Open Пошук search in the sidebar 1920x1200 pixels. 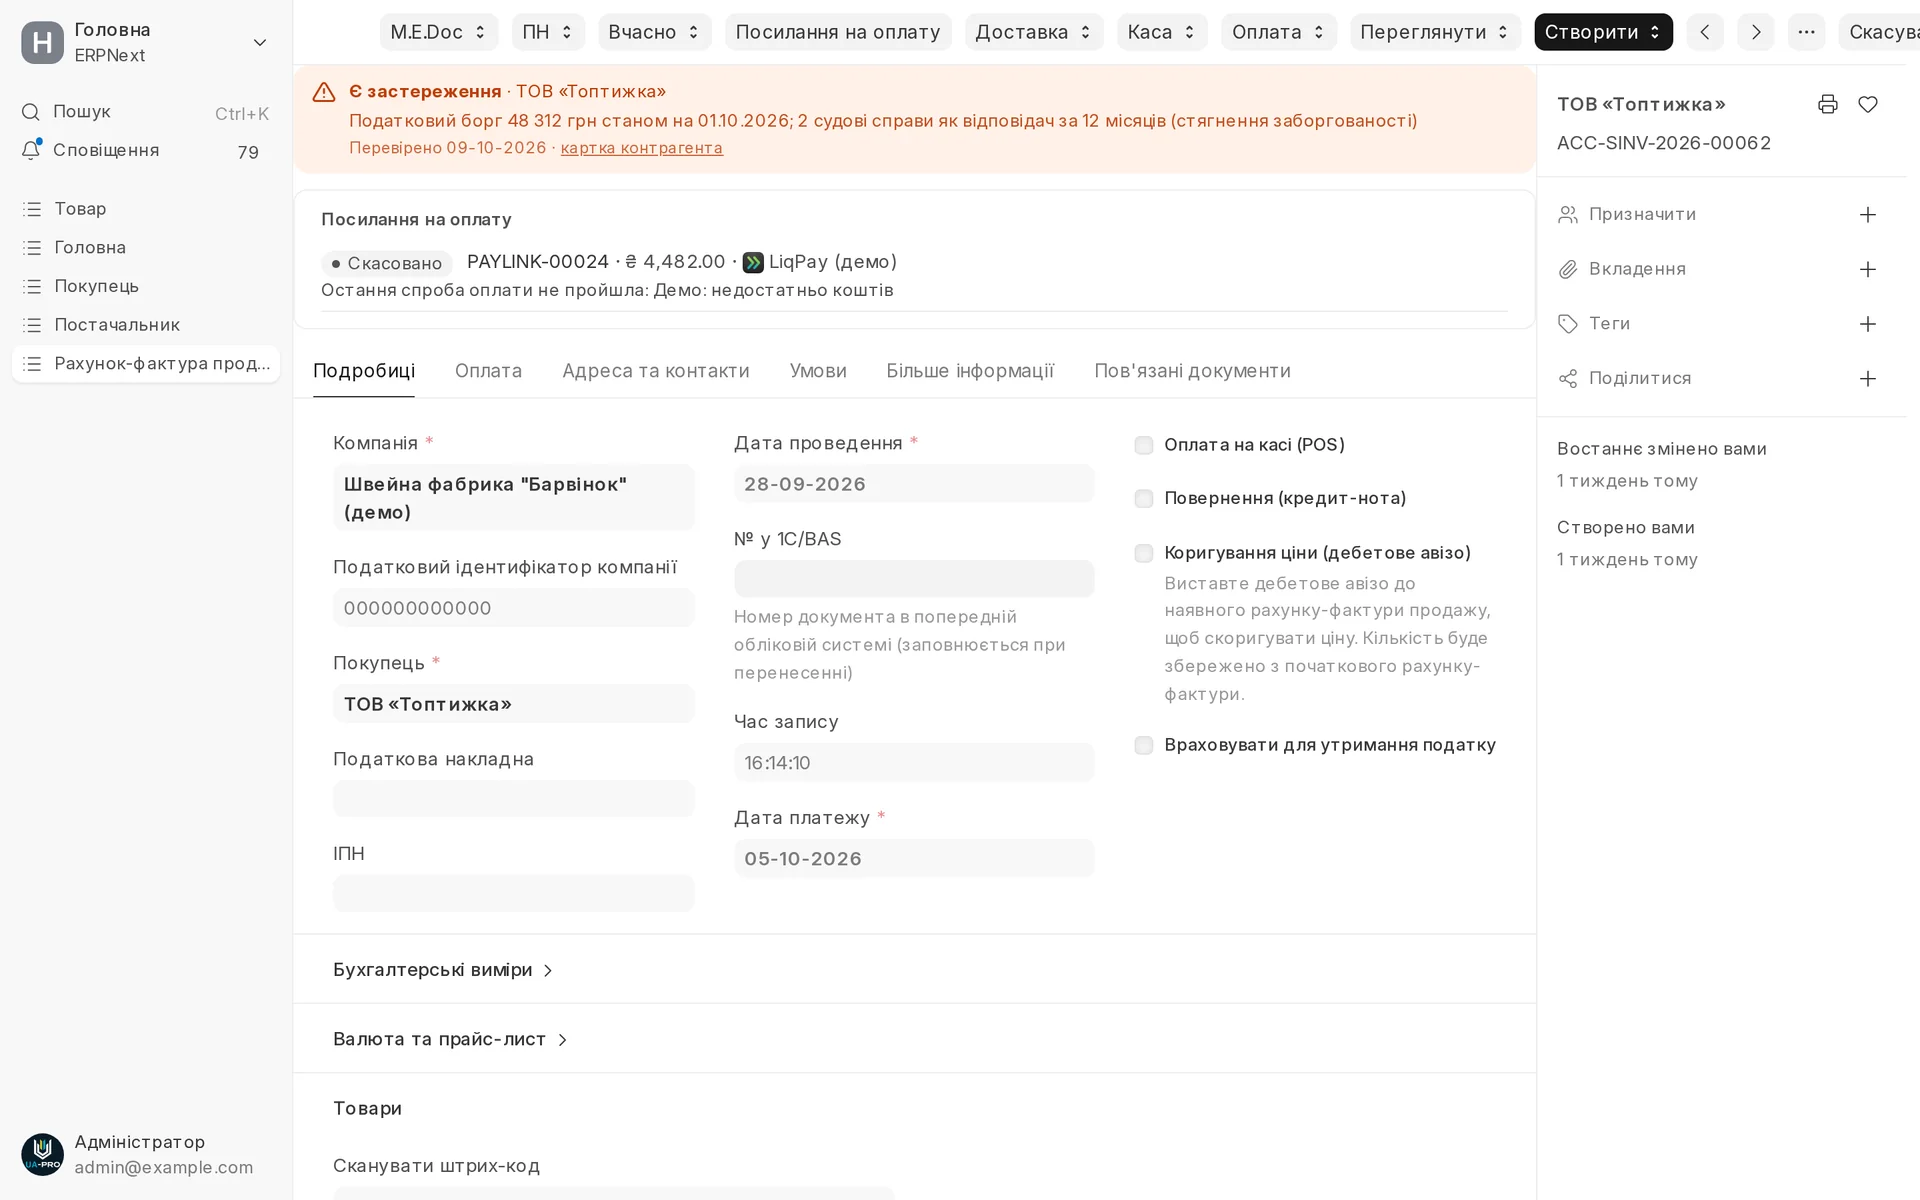pos(145,112)
